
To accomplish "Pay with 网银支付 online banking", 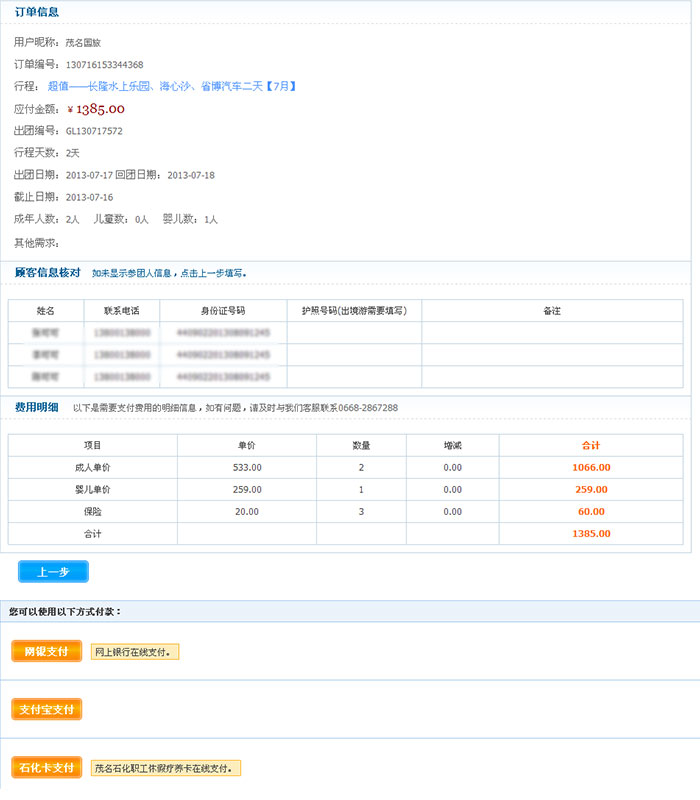I will coord(46,651).
